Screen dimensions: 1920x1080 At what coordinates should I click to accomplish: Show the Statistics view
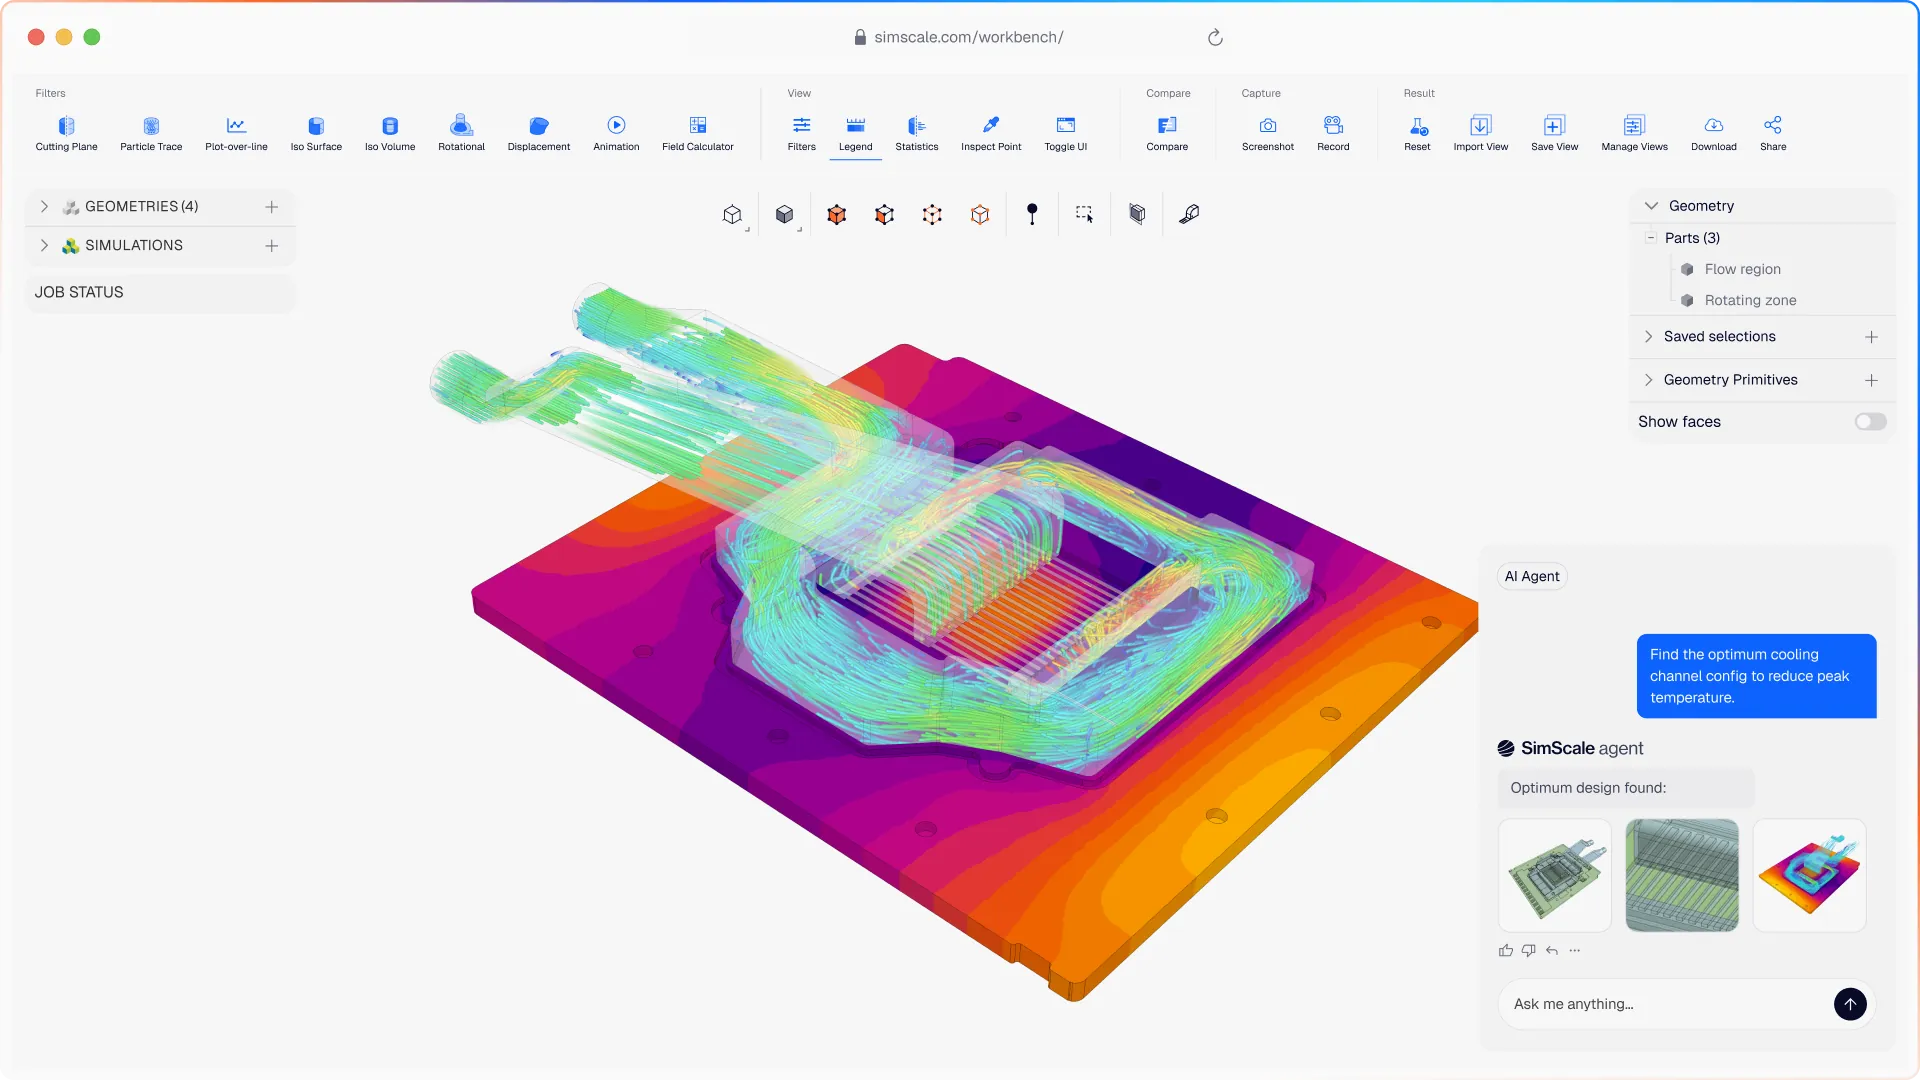pos(917,133)
